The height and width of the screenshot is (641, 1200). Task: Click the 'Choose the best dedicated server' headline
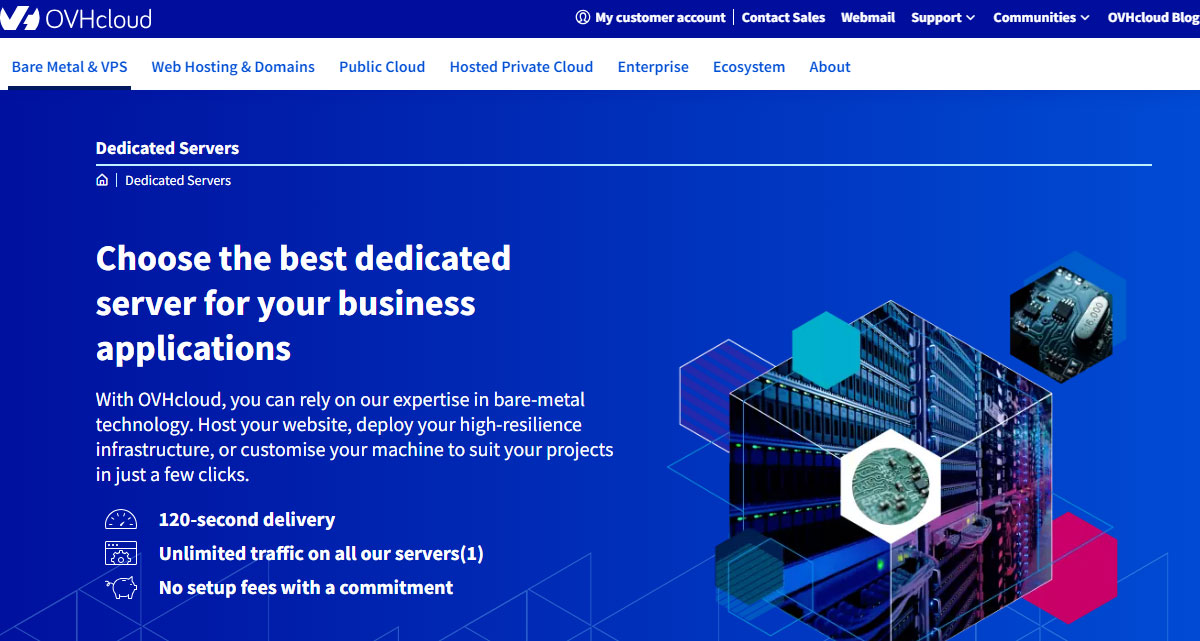coord(303,303)
